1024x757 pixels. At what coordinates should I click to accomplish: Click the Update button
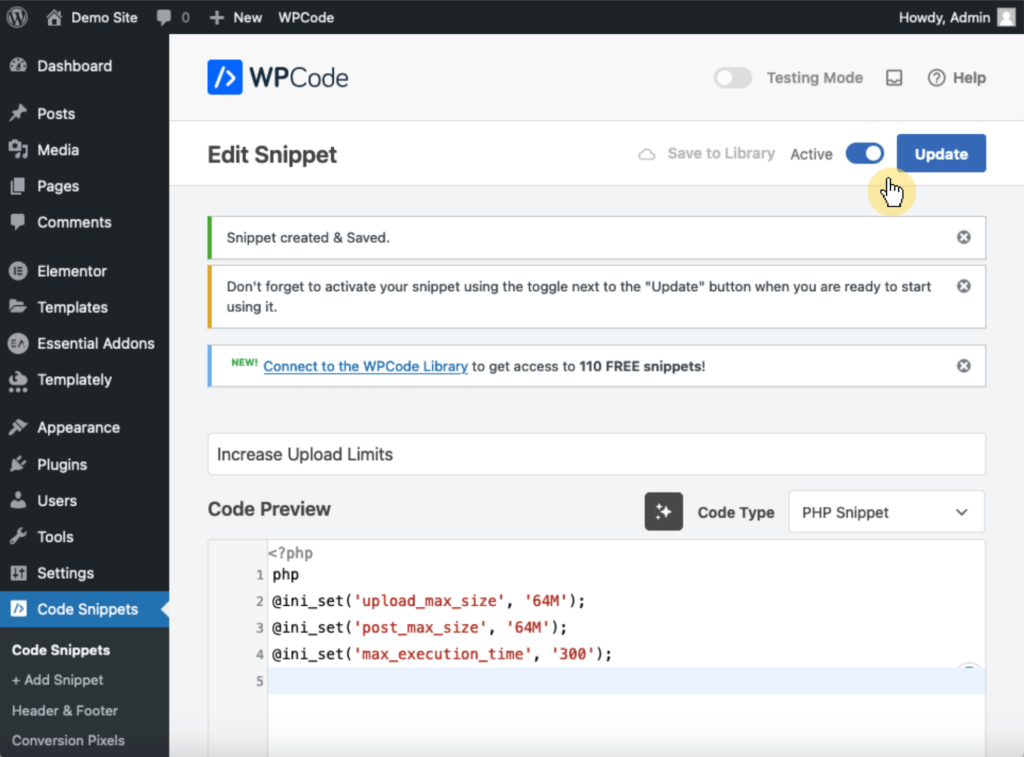[941, 153]
